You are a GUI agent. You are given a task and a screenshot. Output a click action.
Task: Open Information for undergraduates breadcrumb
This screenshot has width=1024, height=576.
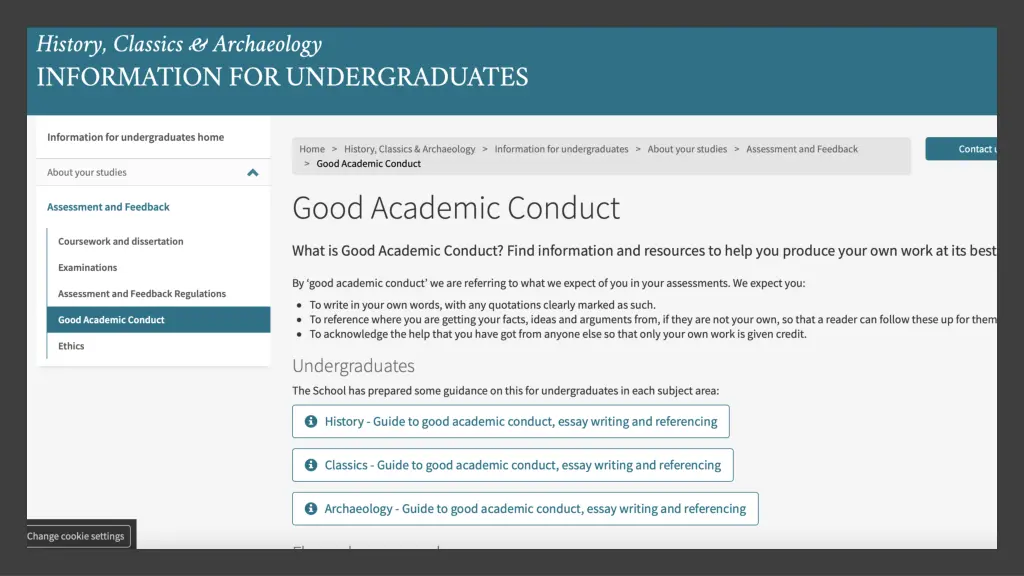(561, 149)
